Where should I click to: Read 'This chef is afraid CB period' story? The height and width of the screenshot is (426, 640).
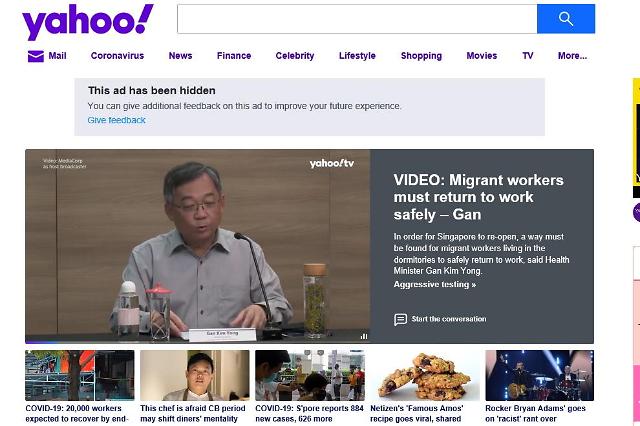(193, 413)
